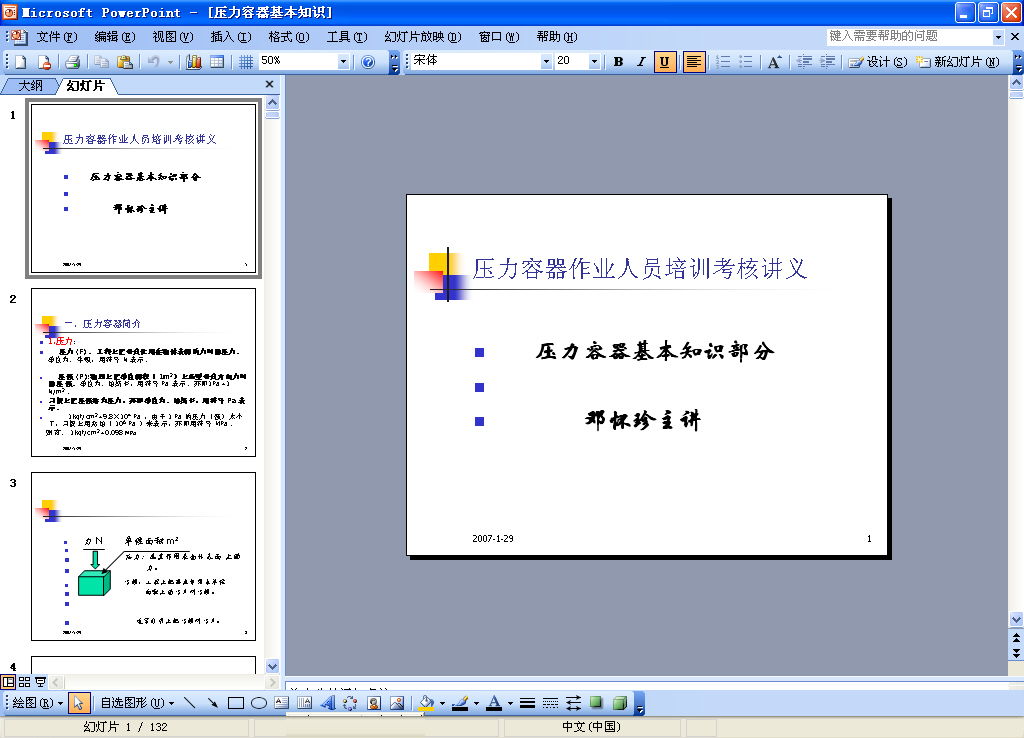Click the Font Color swatch button

point(493,703)
